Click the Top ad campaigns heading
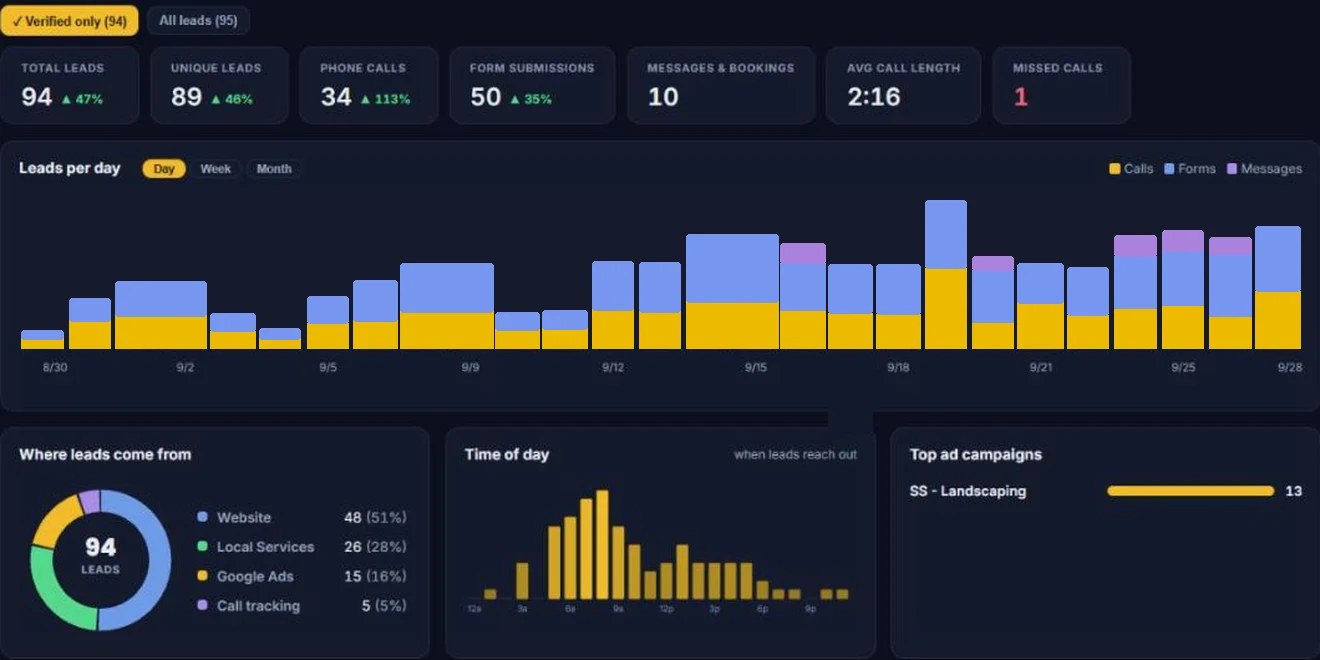Viewport: 1320px width, 660px height. [976, 454]
